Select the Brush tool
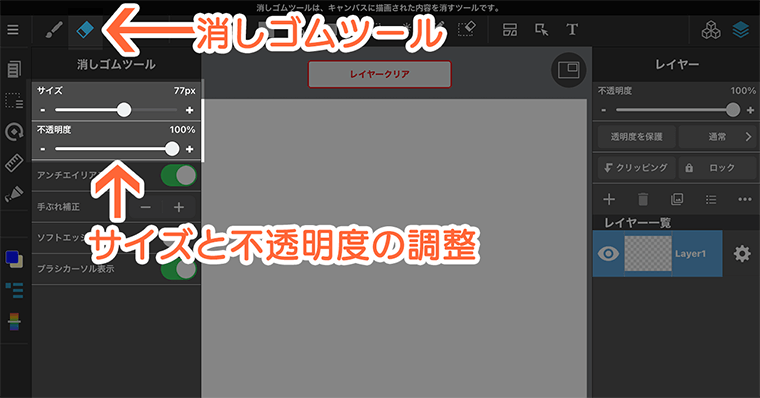This screenshot has height=398, width=760. click(54, 30)
